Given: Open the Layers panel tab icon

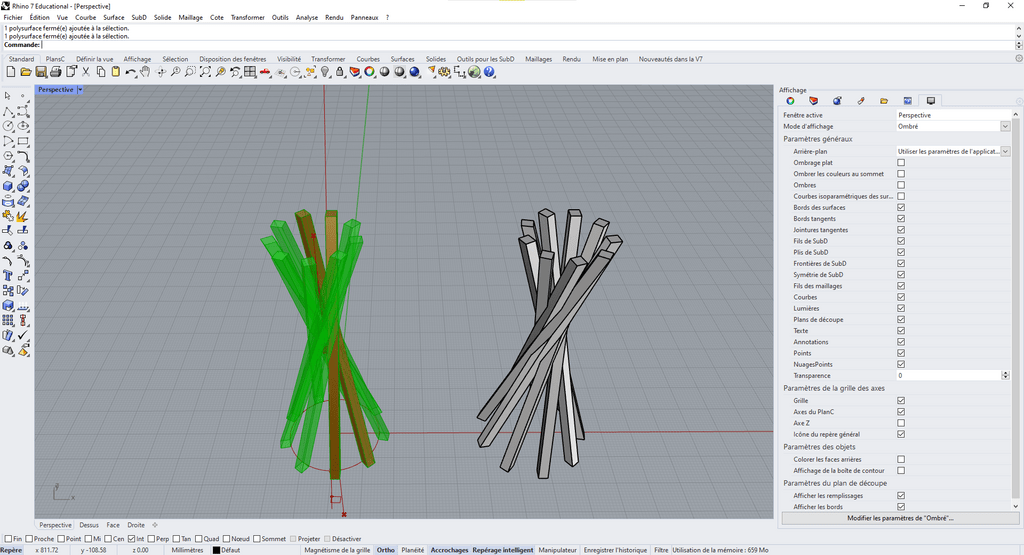Looking at the screenshot, I should click(x=814, y=101).
